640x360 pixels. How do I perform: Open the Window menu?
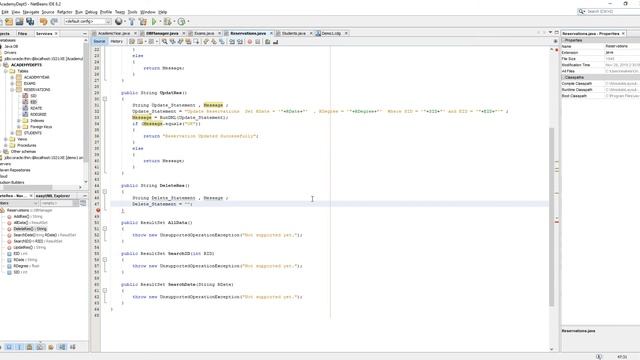(147, 12)
